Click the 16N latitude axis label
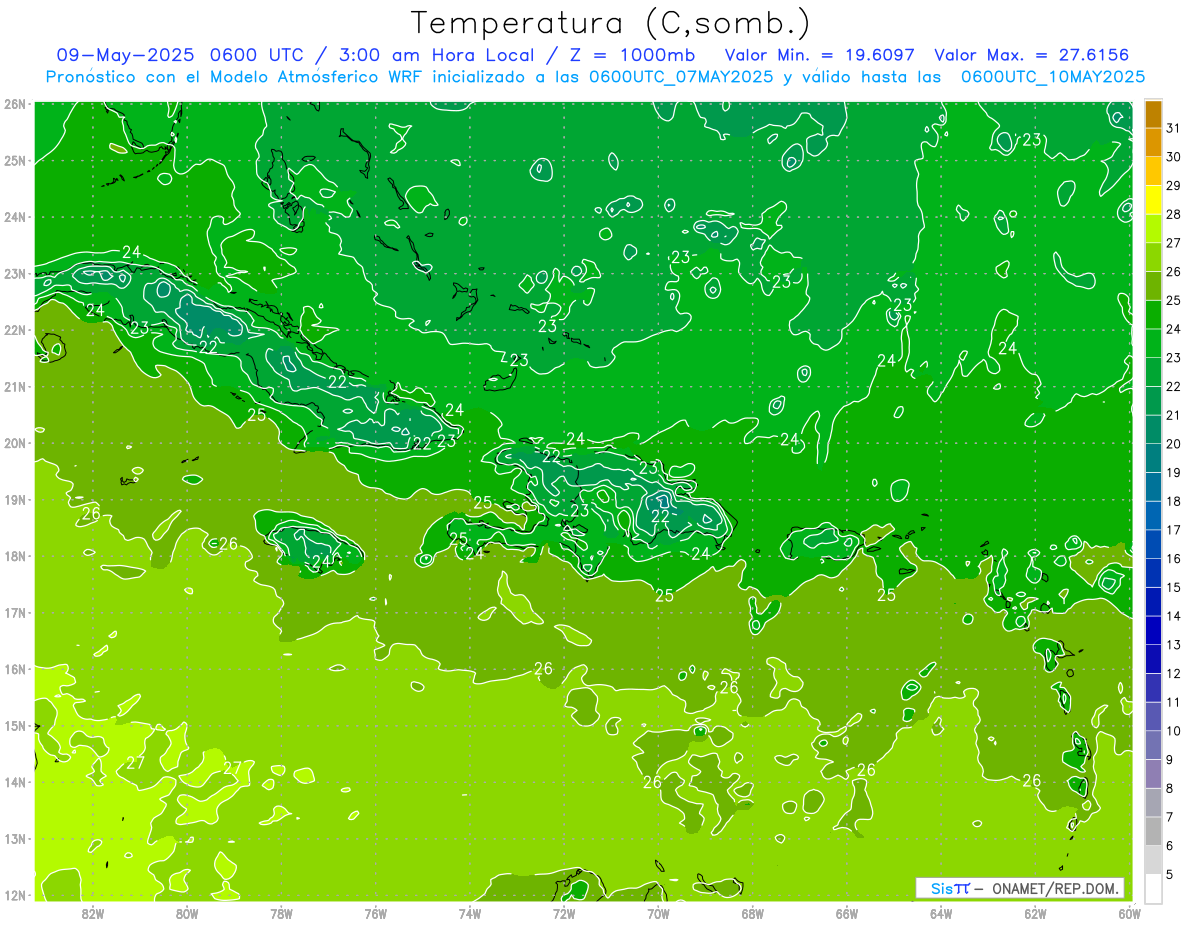The image size is (1200, 927). point(15,669)
